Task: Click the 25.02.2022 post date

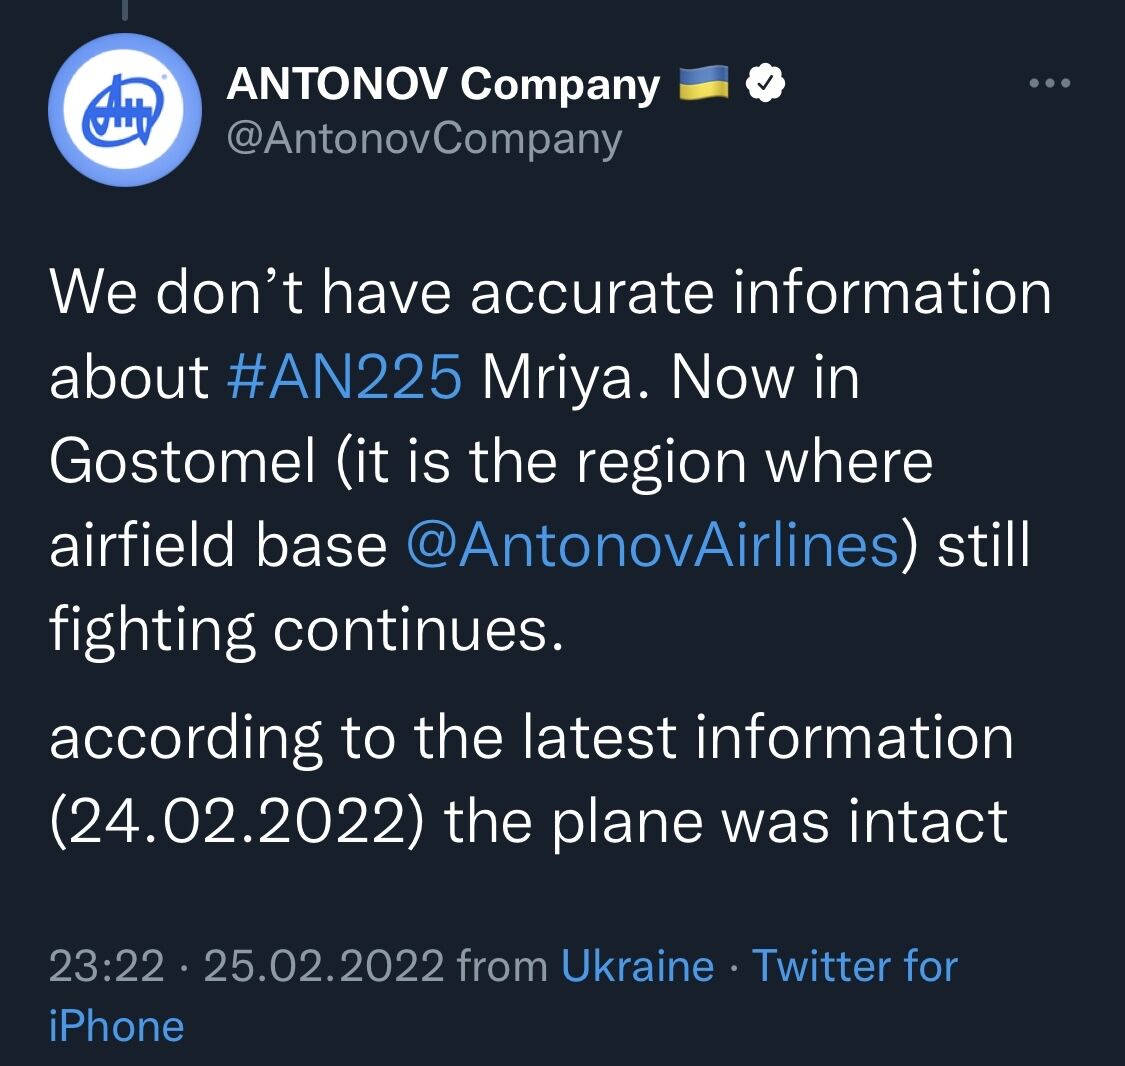Action: click(323, 966)
